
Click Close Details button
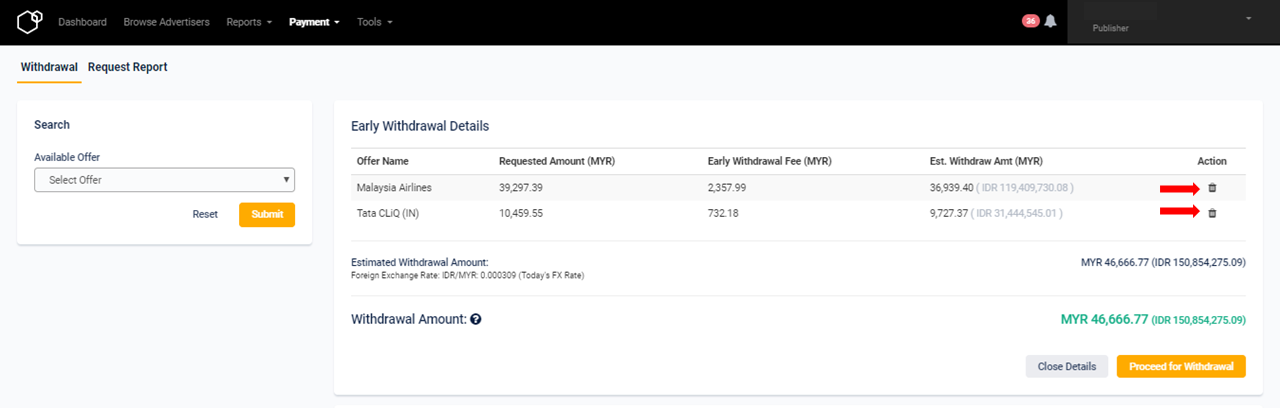1067,366
